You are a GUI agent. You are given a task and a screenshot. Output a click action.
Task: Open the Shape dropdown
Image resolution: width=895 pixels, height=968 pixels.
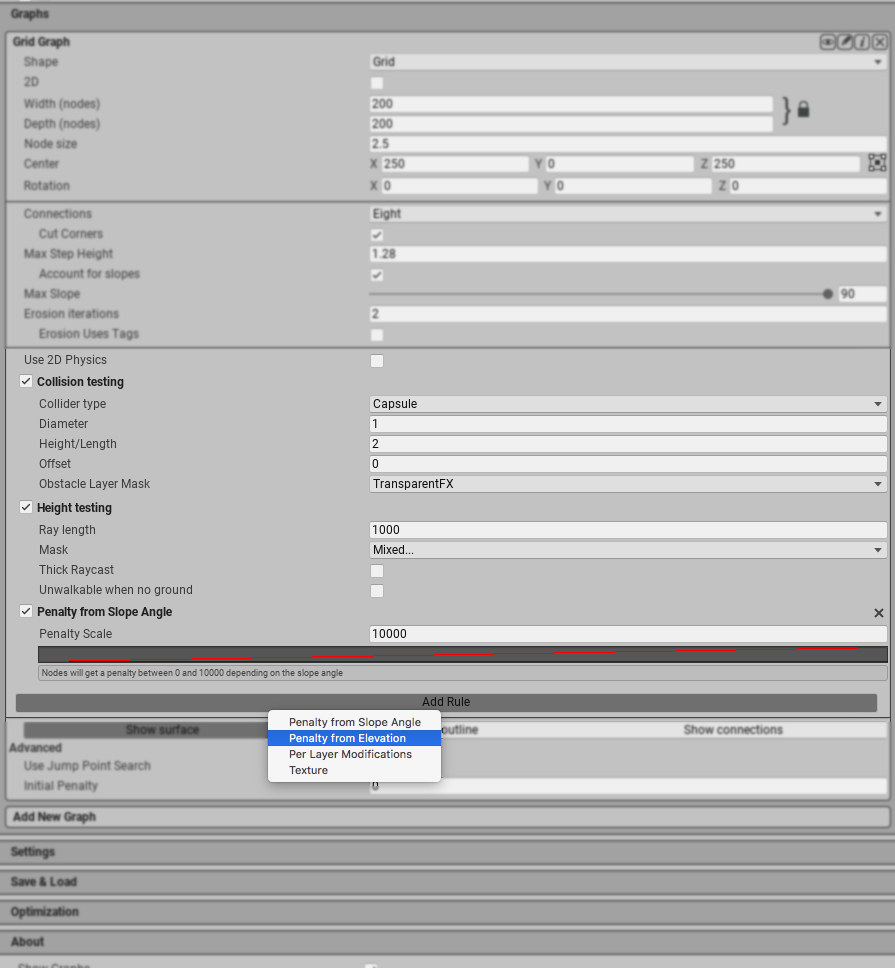click(627, 62)
